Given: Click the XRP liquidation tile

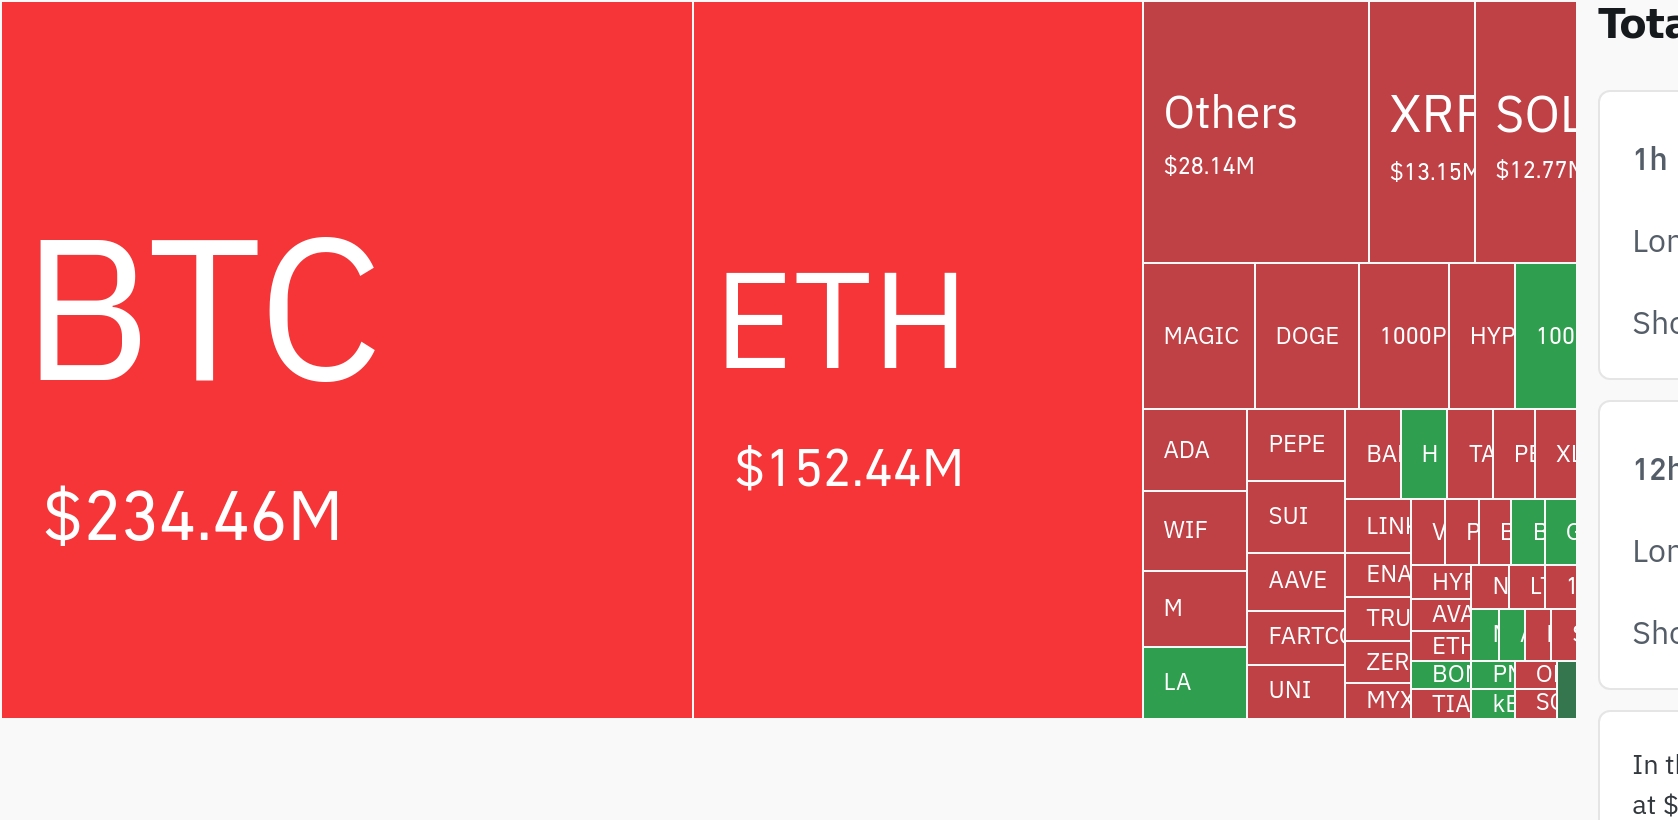Looking at the screenshot, I should point(1421,132).
